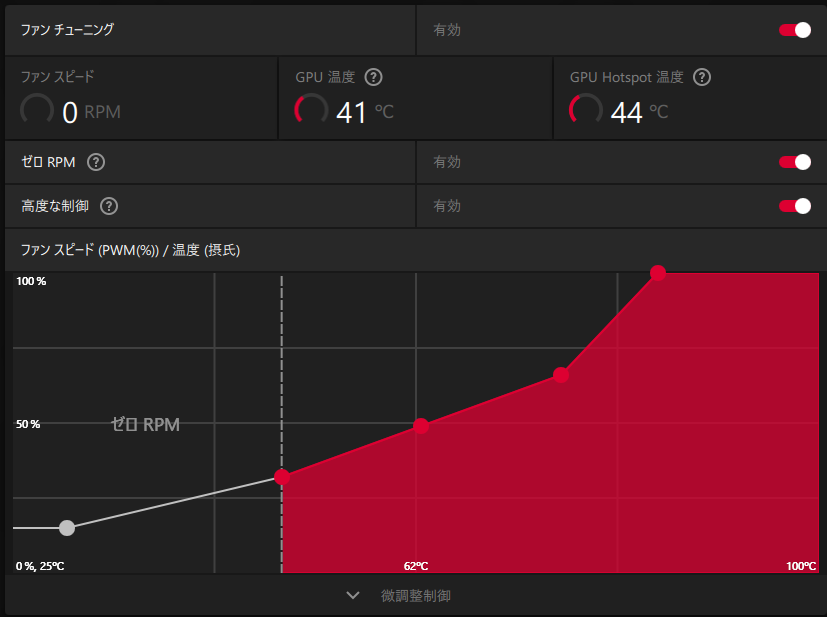
Task: Open the help tooltip for 高度な制御
Action: point(109,206)
